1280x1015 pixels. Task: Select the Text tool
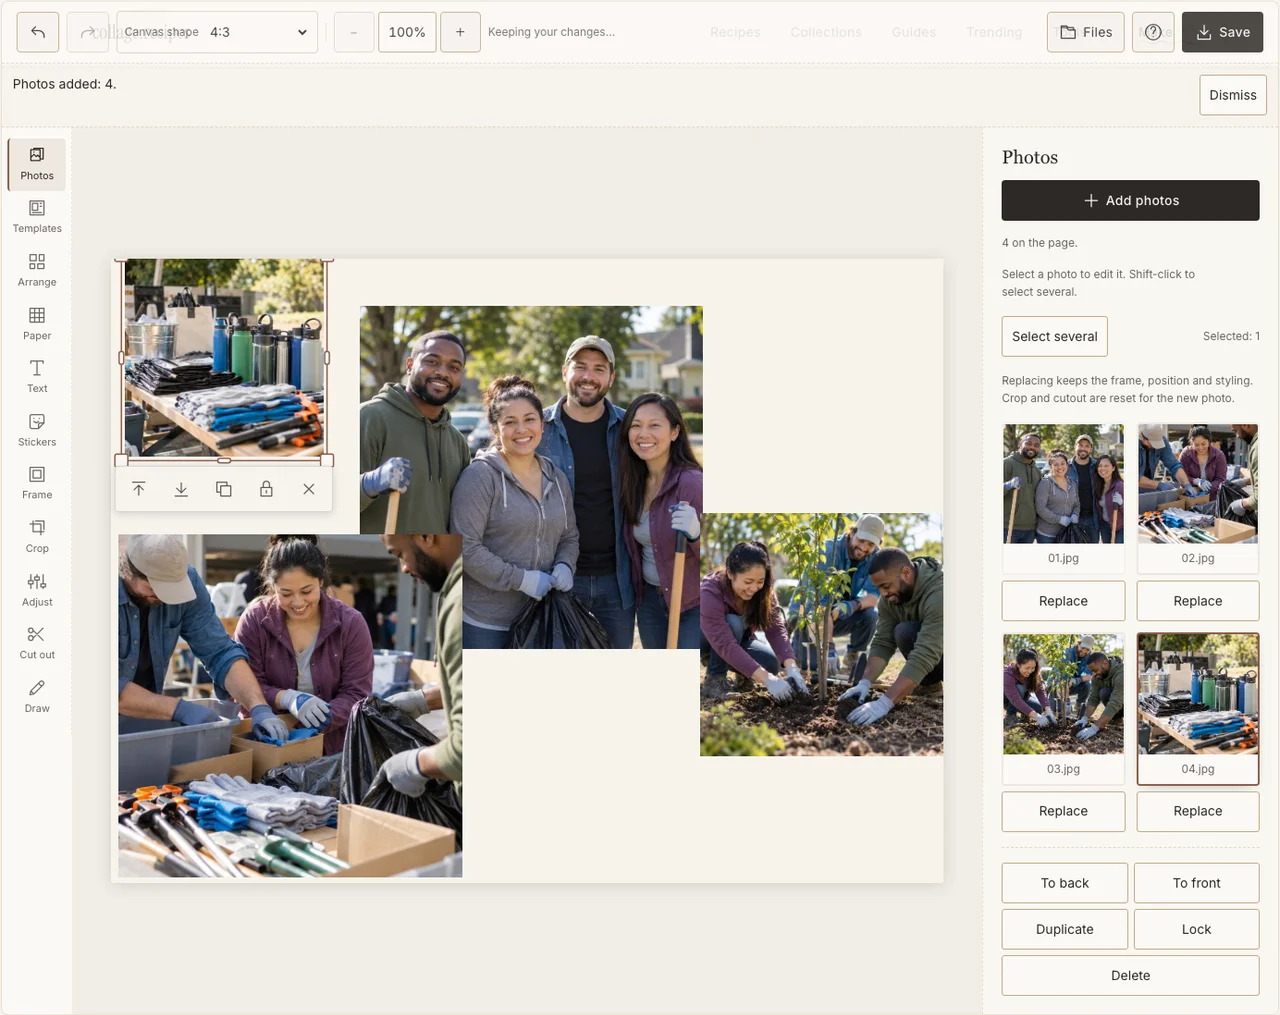37,377
